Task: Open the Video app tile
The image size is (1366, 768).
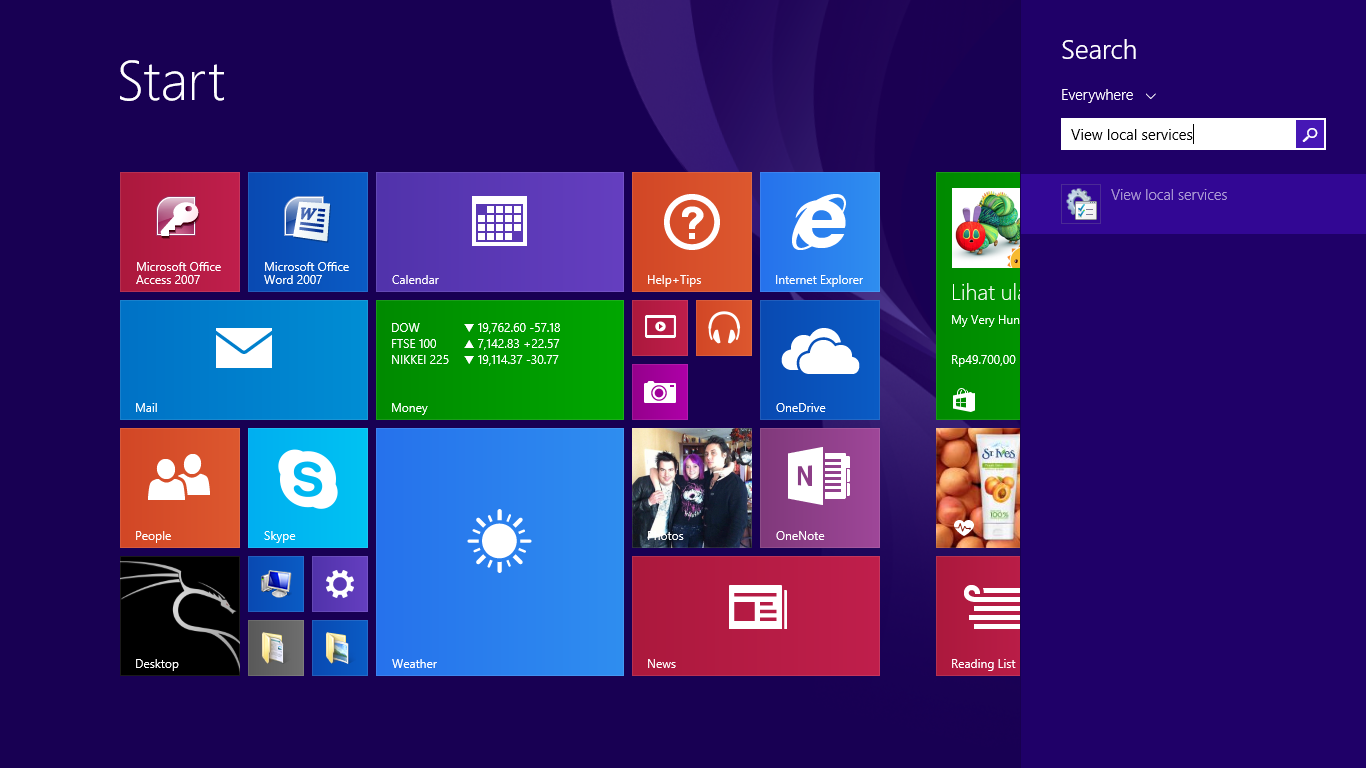Action: point(659,328)
